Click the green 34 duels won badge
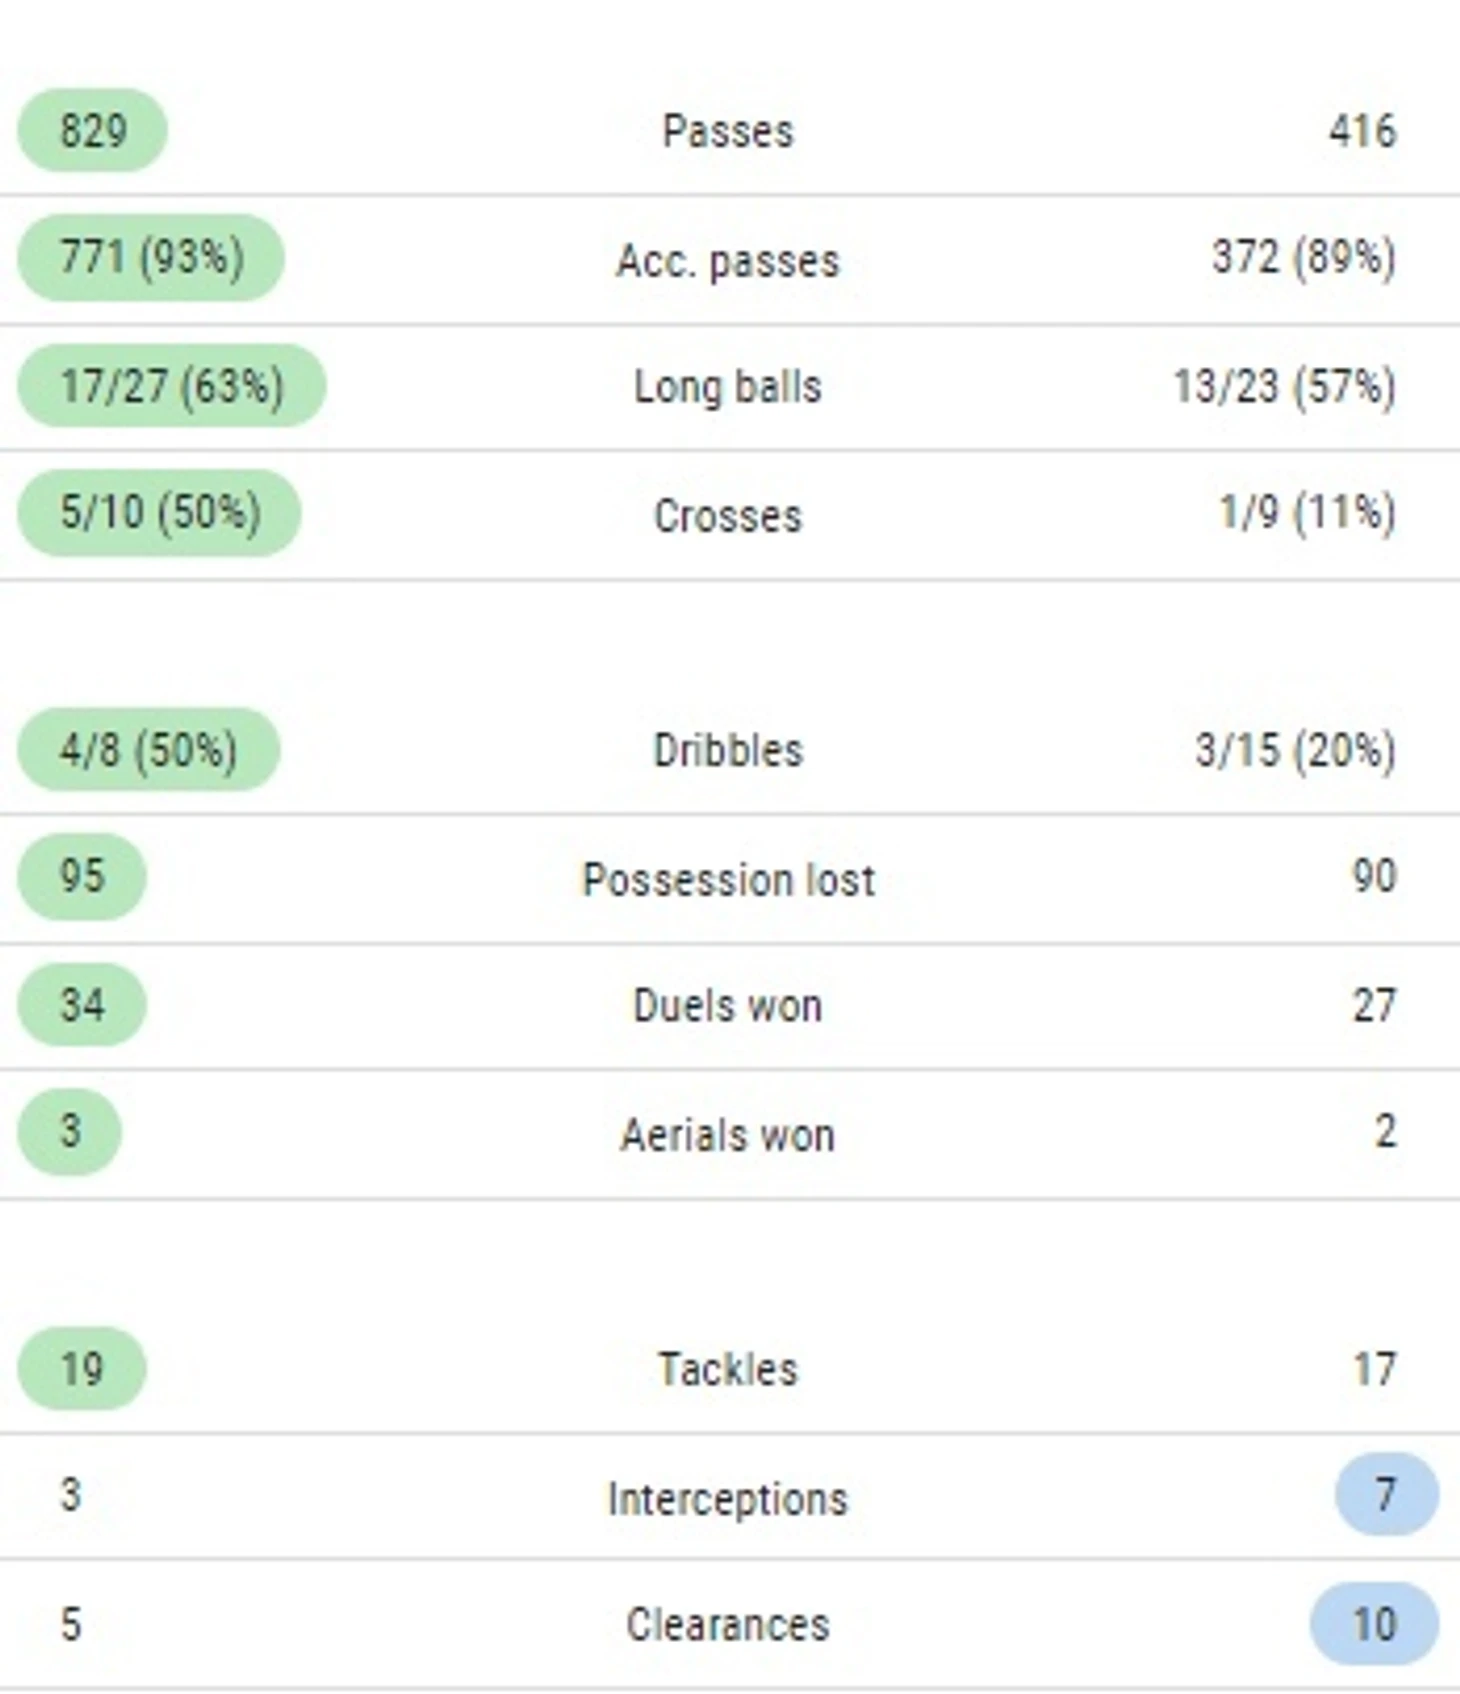This screenshot has width=1460, height=1694. [x=82, y=1005]
